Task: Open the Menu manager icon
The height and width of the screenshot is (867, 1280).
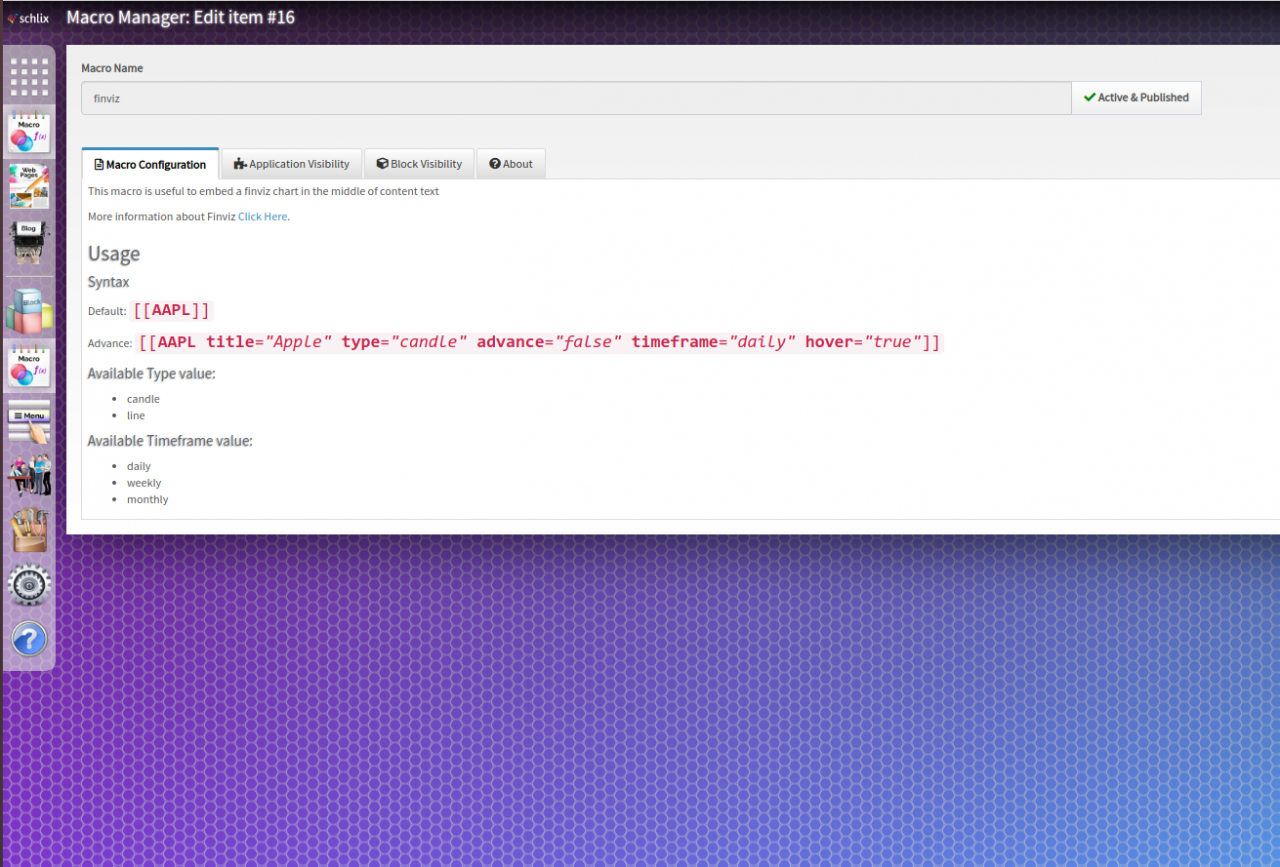Action: (x=29, y=424)
